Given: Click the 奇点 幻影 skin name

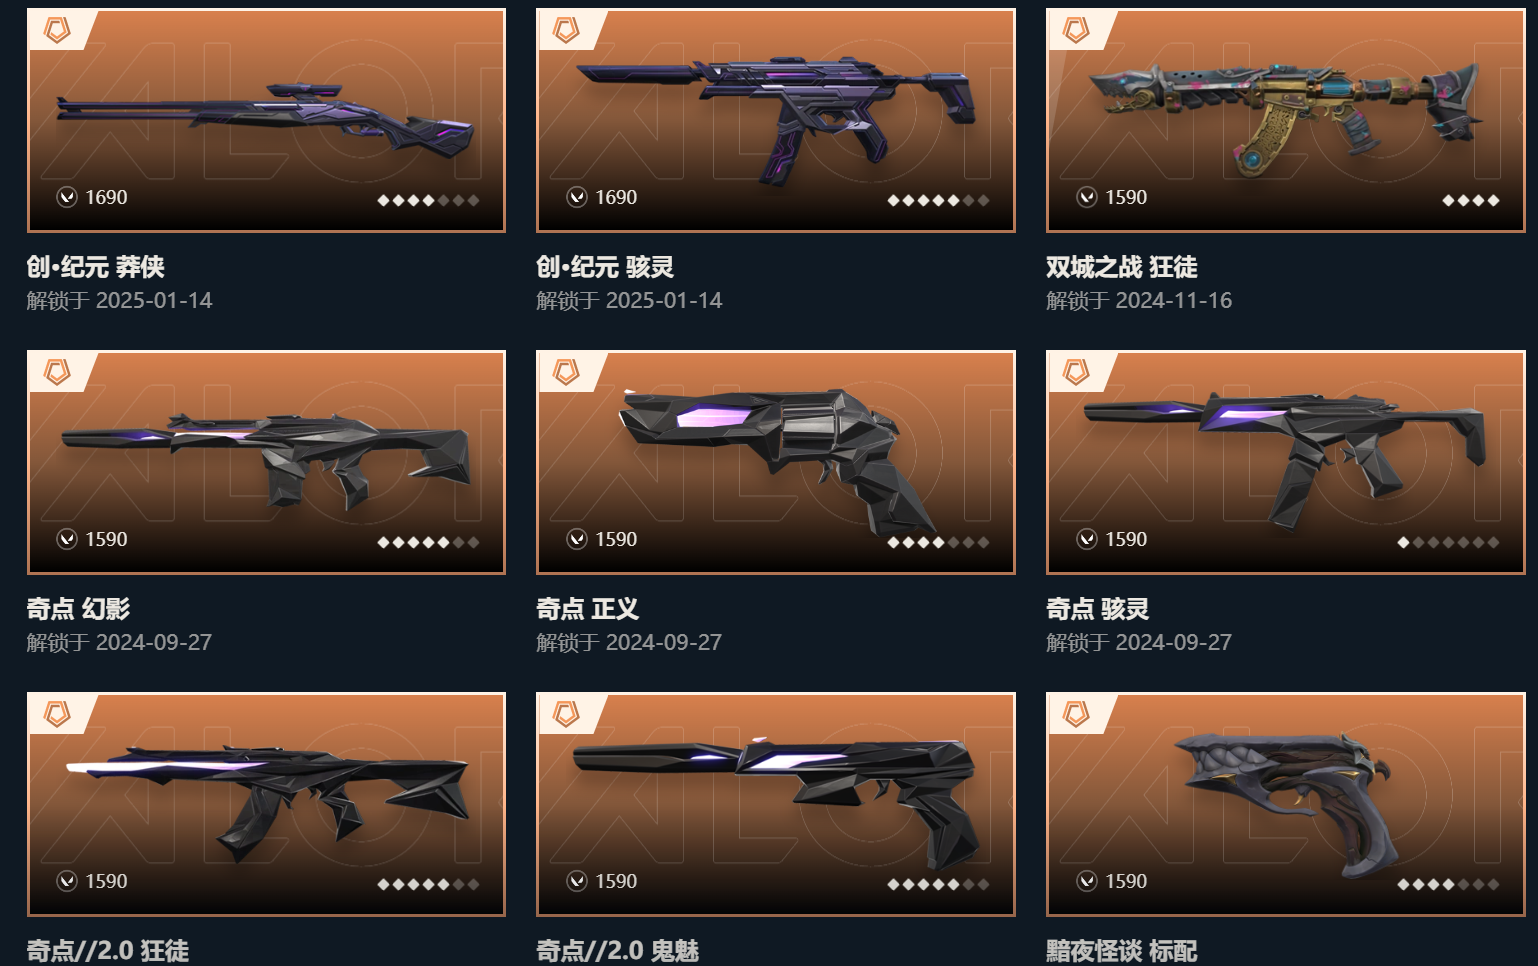Looking at the screenshot, I should pyautogui.click(x=78, y=609).
